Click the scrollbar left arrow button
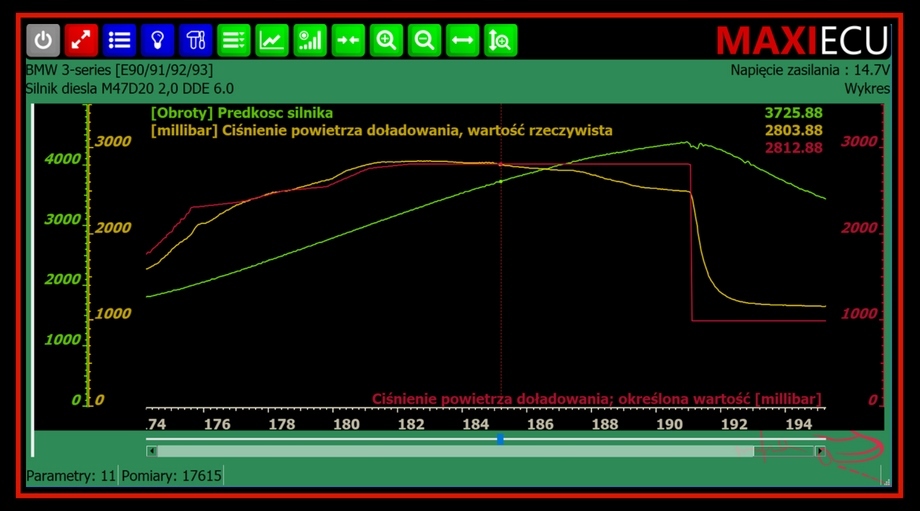 151,451
